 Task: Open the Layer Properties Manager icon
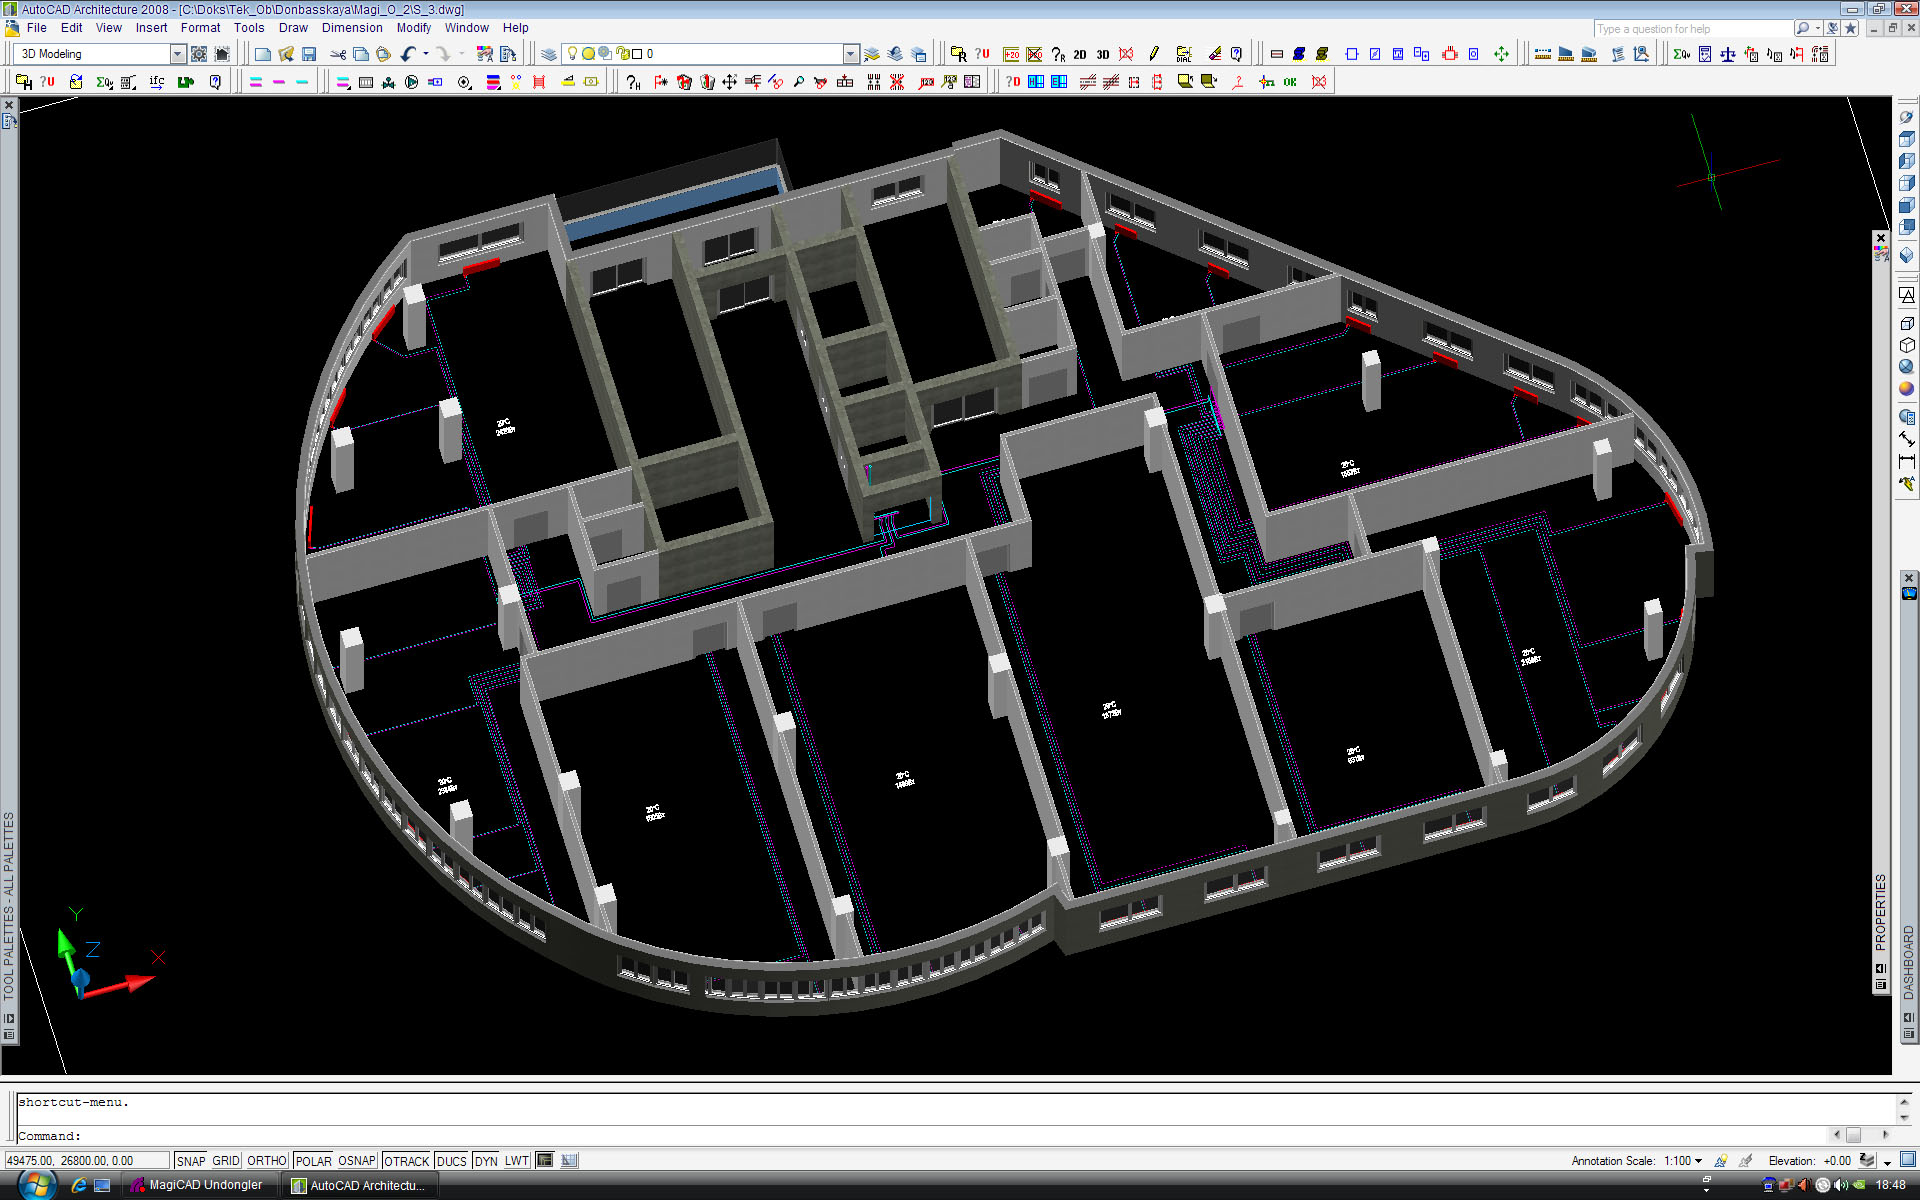[x=549, y=54]
